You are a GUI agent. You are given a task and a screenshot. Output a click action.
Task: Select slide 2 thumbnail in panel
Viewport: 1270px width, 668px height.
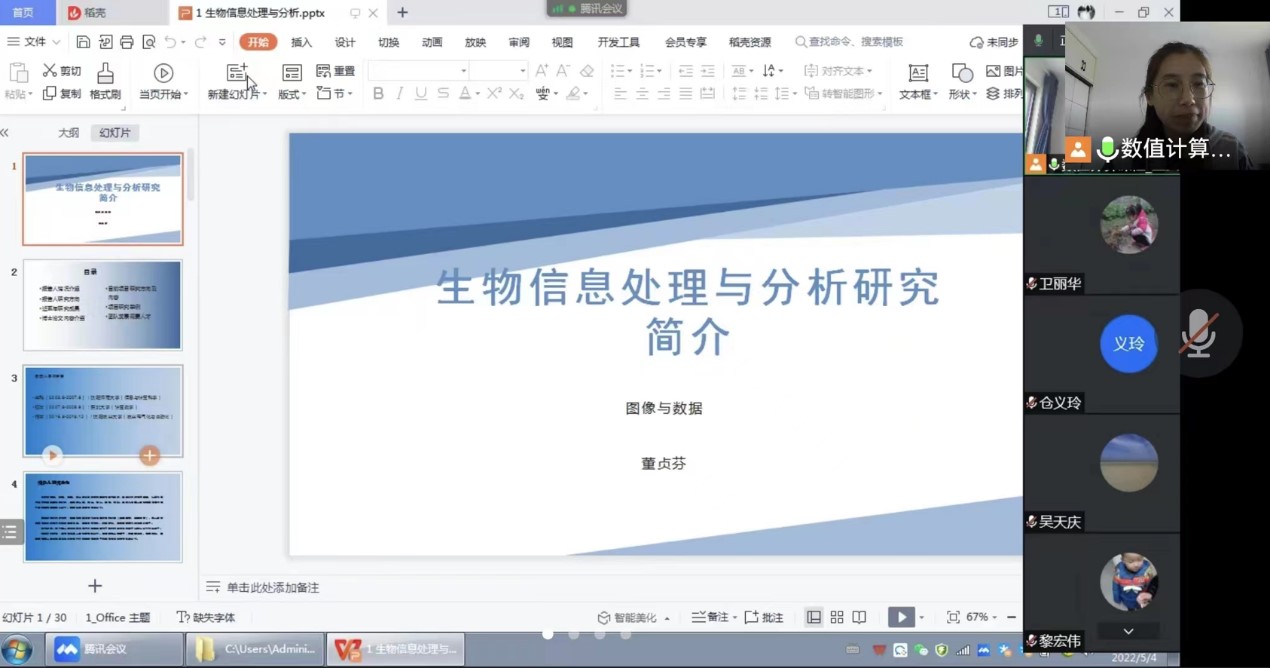coord(103,305)
